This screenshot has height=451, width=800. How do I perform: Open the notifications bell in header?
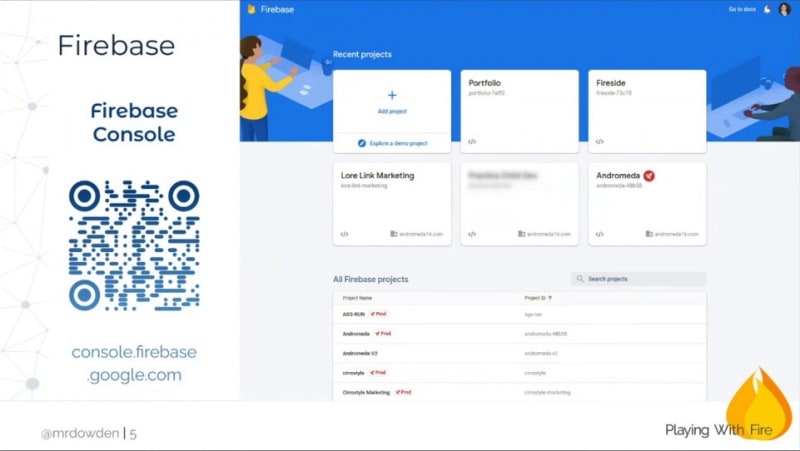(767, 9)
